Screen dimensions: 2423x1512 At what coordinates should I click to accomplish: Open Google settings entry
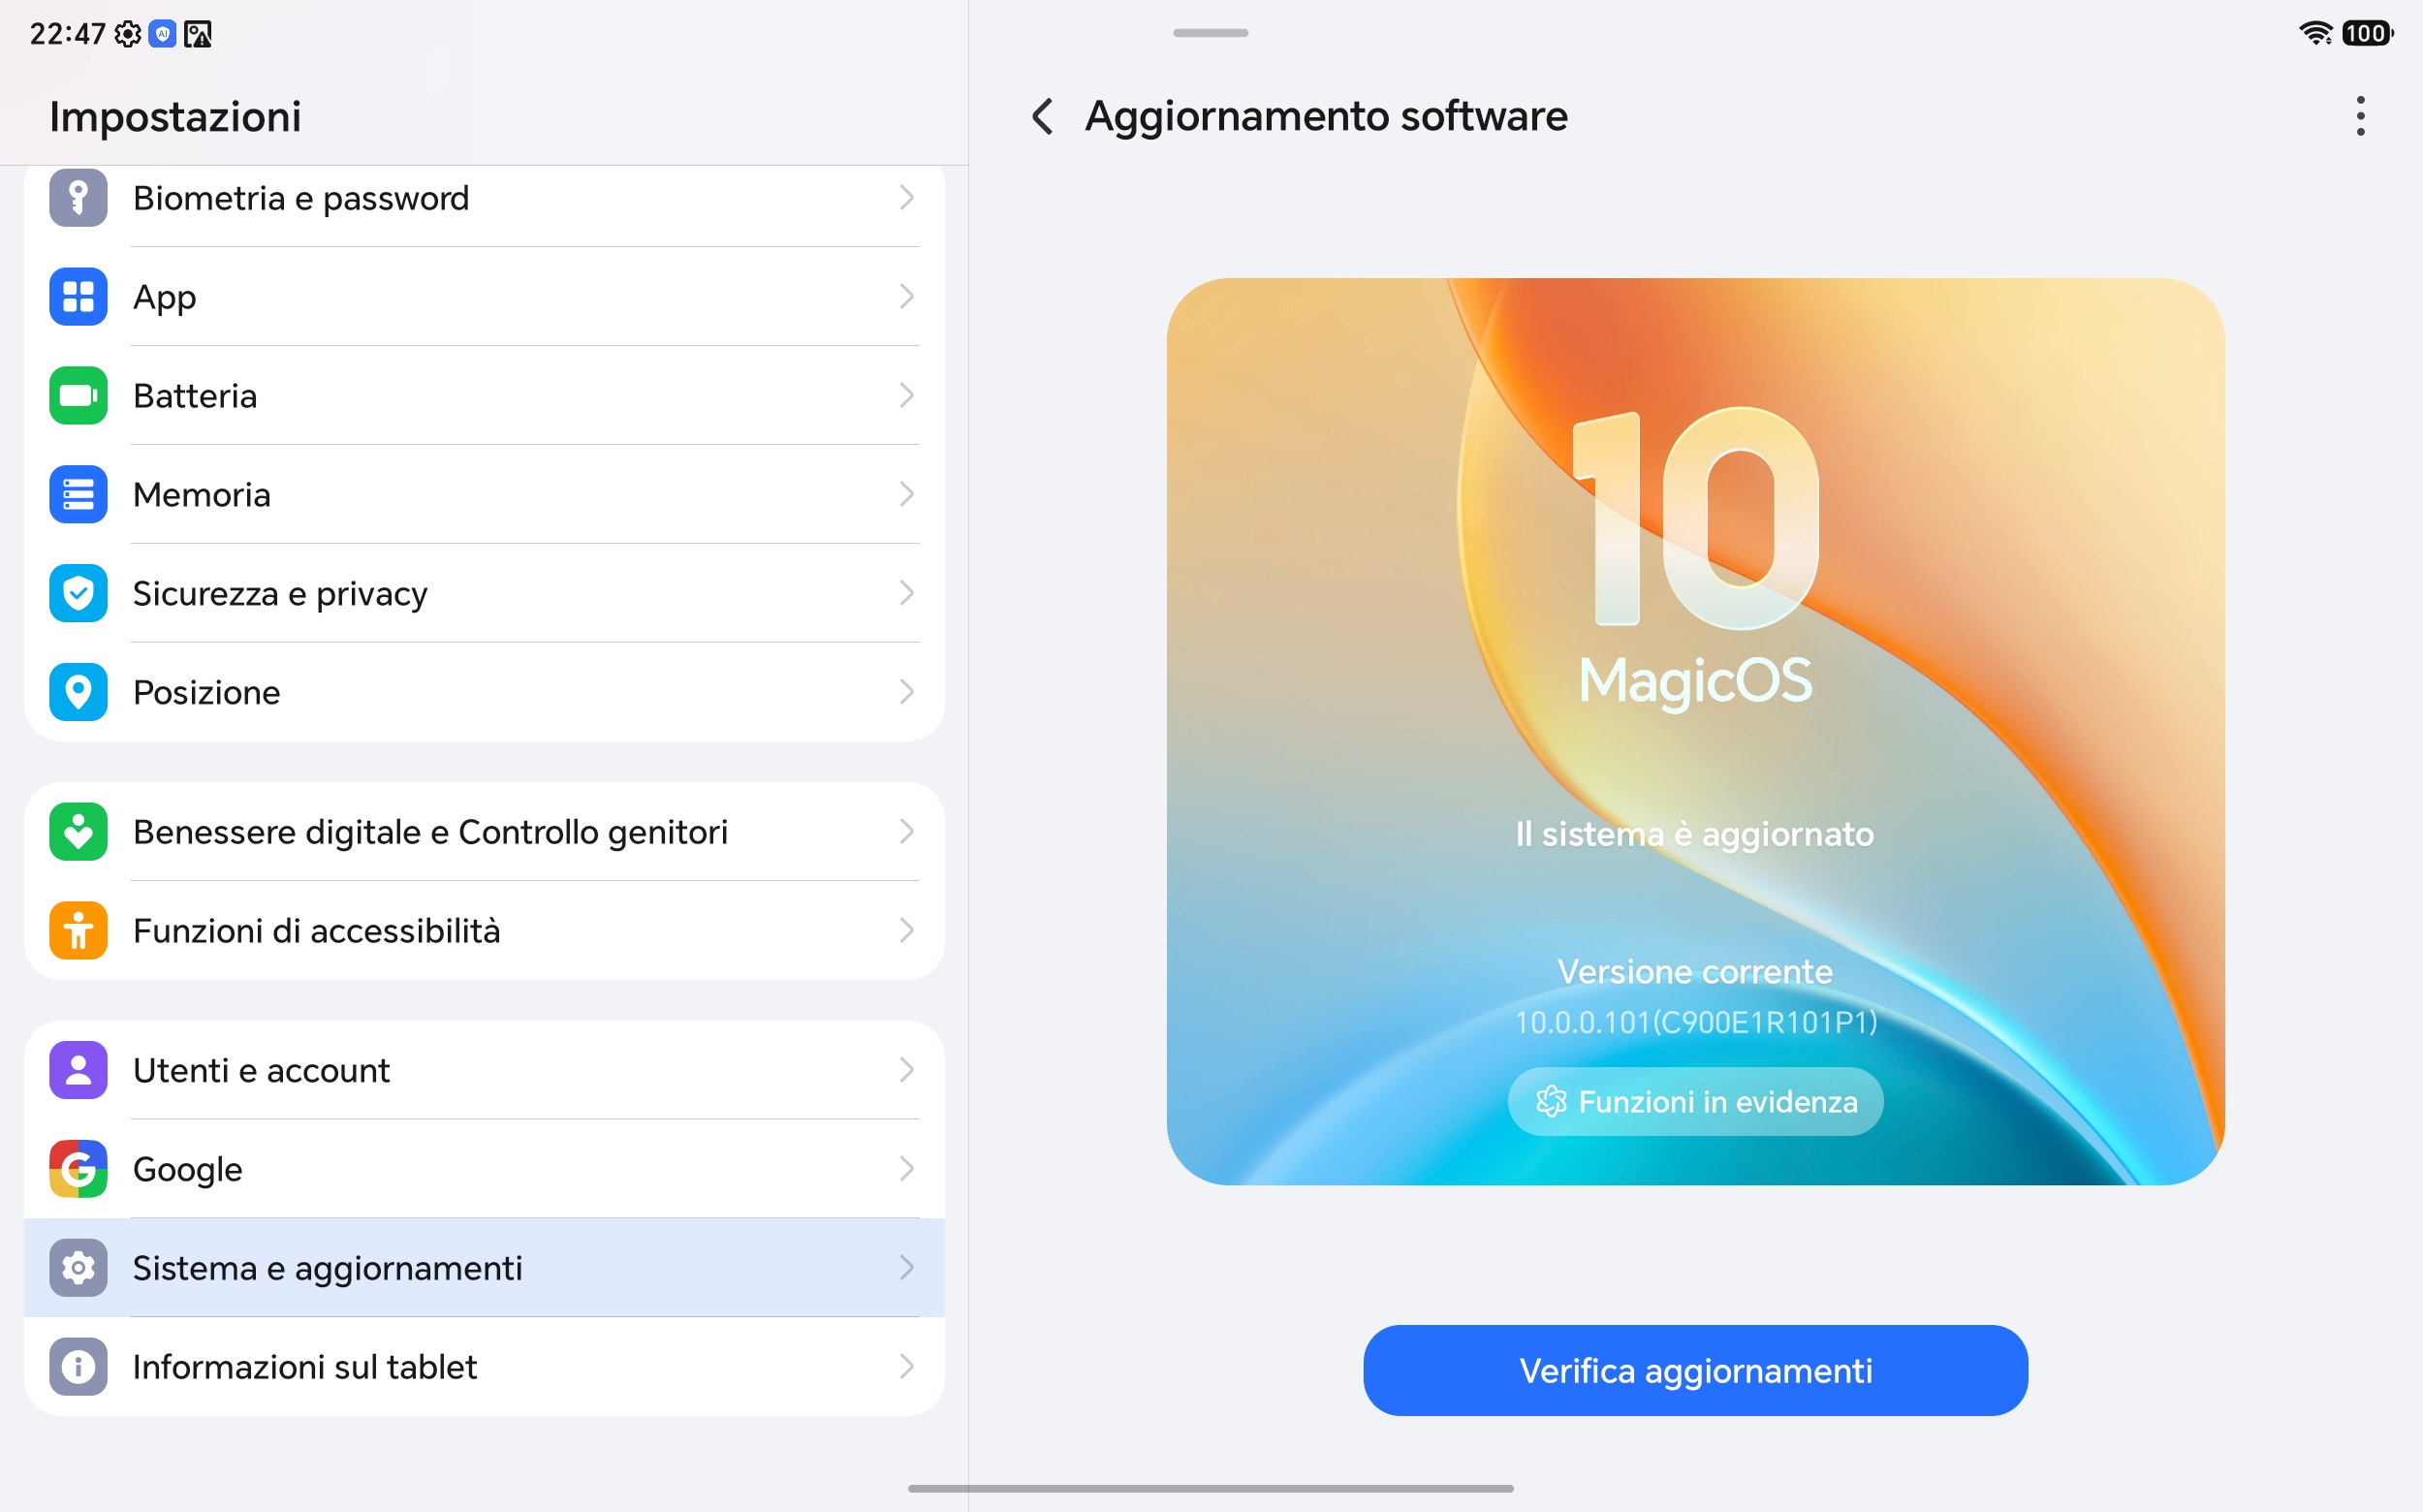click(x=484, y=1169)
